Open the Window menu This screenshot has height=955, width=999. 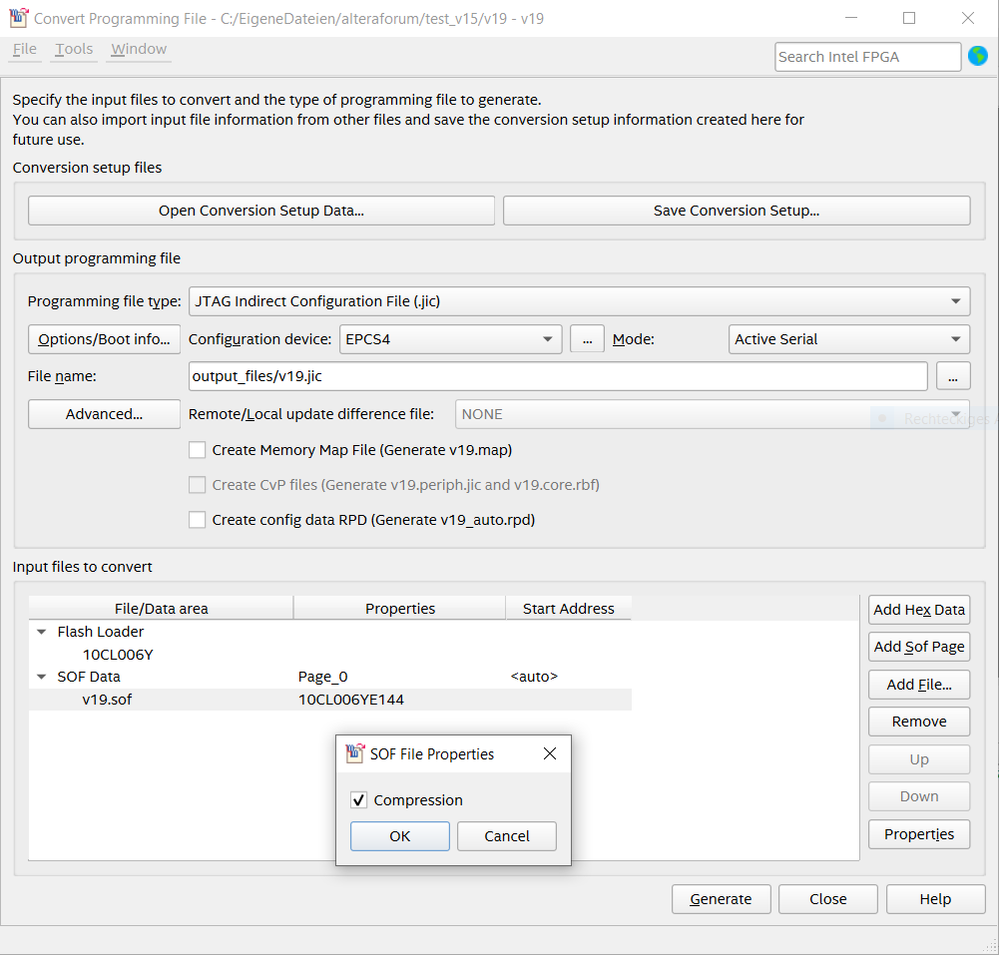tap(139, 49)
